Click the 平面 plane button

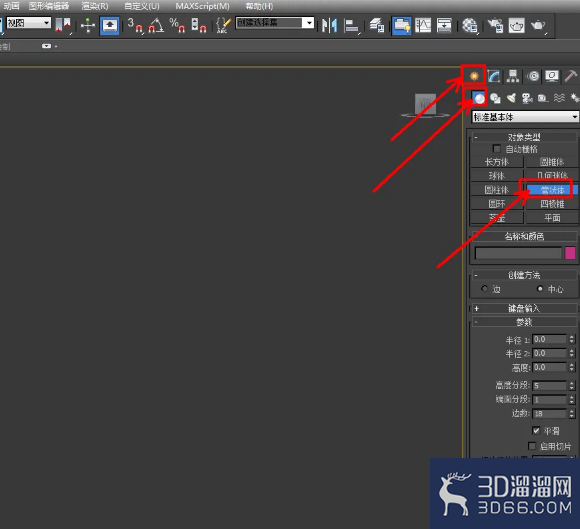point(552,218)
